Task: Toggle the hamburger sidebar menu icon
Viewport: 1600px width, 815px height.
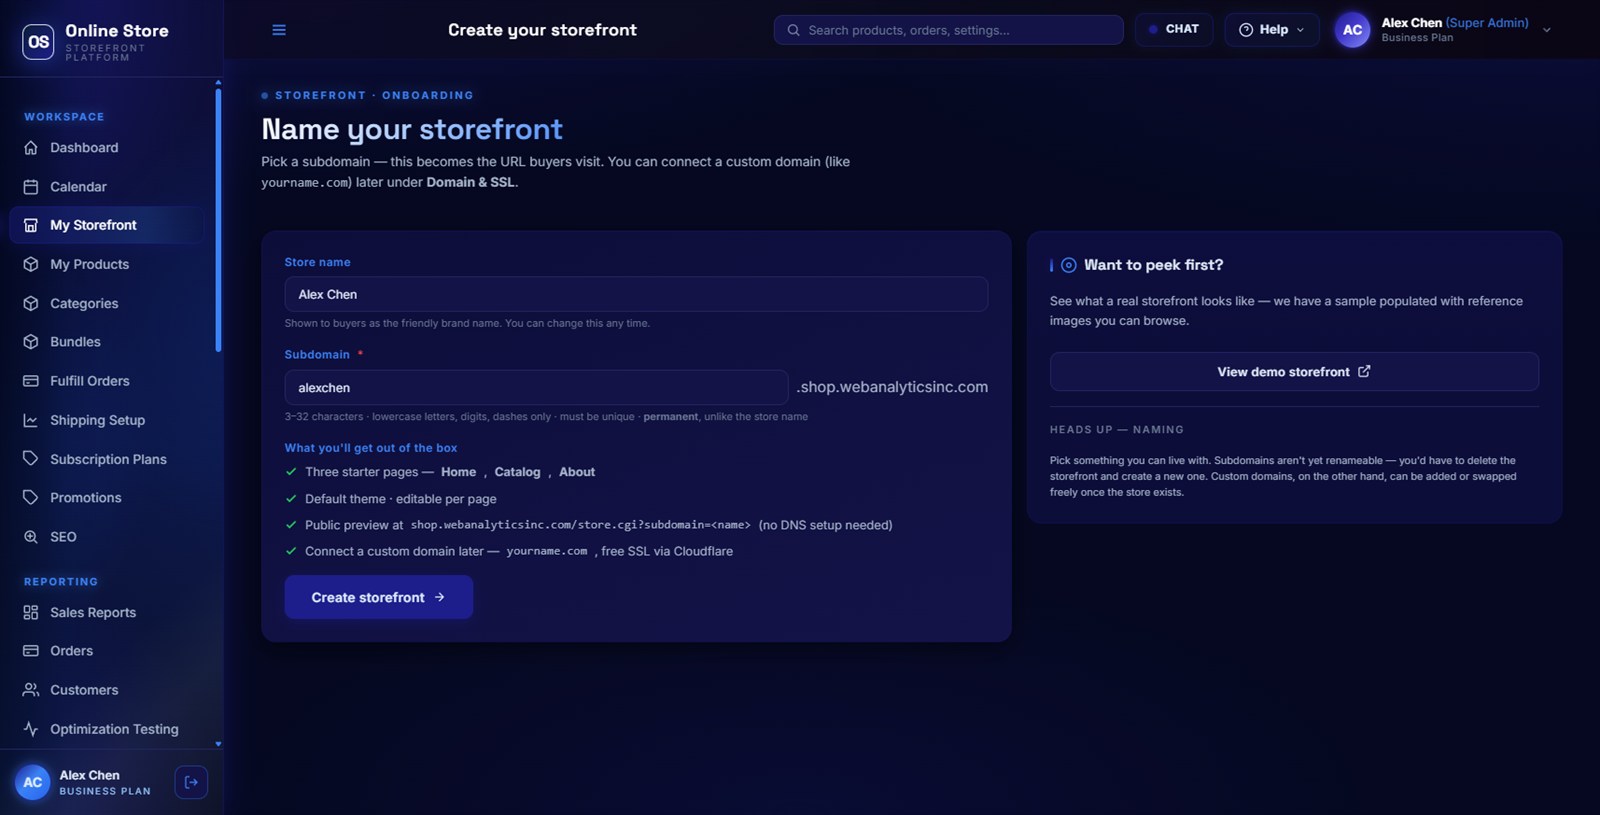Action: (279, 30)
